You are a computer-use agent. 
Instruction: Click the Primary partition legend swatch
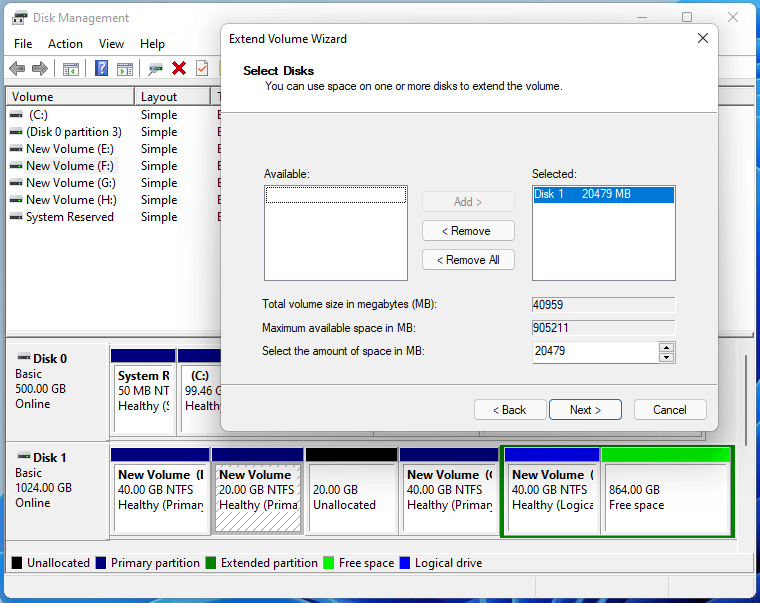101,563
